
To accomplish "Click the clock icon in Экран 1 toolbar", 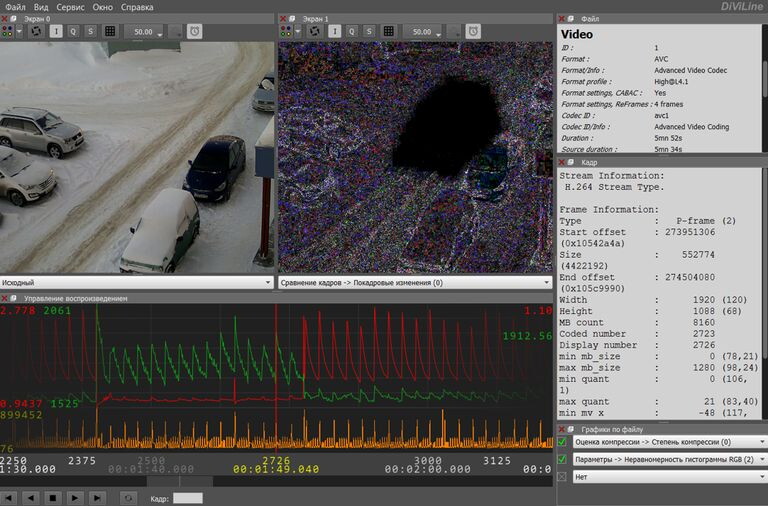I will click(471, 31).
